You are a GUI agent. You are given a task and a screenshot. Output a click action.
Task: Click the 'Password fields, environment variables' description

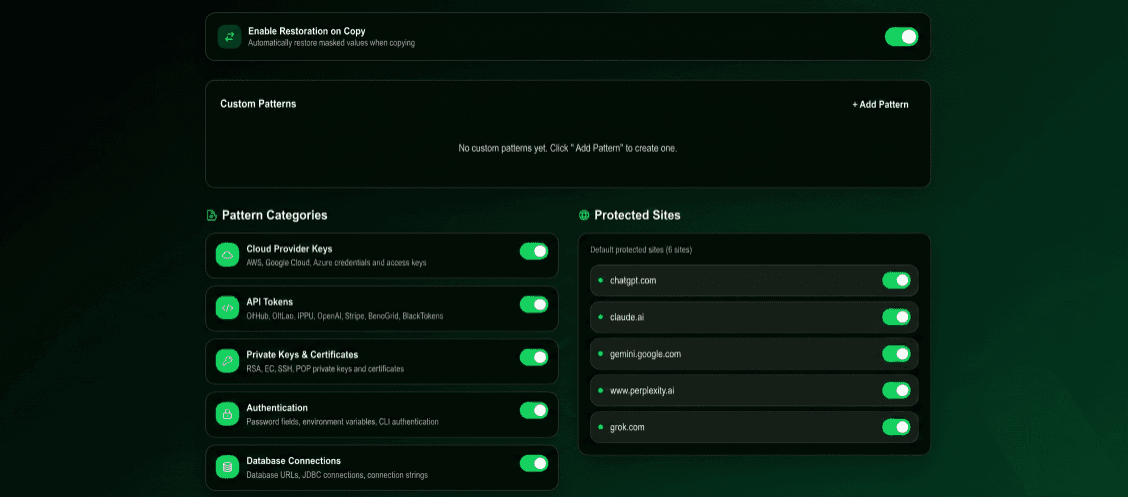(342, 421)
